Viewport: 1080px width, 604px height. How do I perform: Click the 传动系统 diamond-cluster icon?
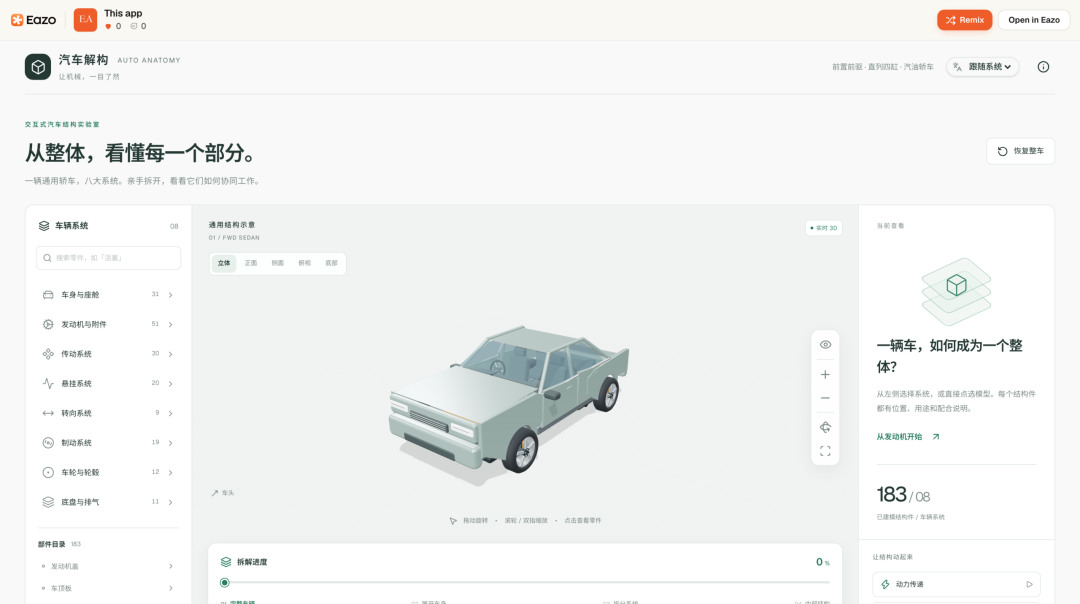[x=48, y=354]
